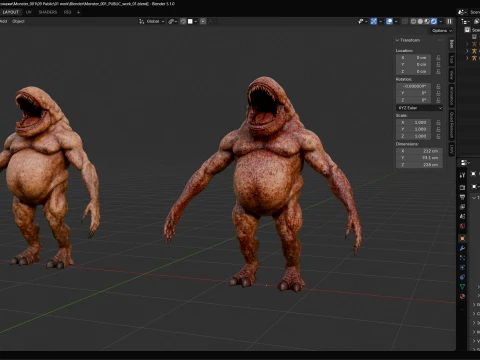Open the SHADERS workspace tab
480x360 pixels.
pyautogui.click(x=48, y=12)
